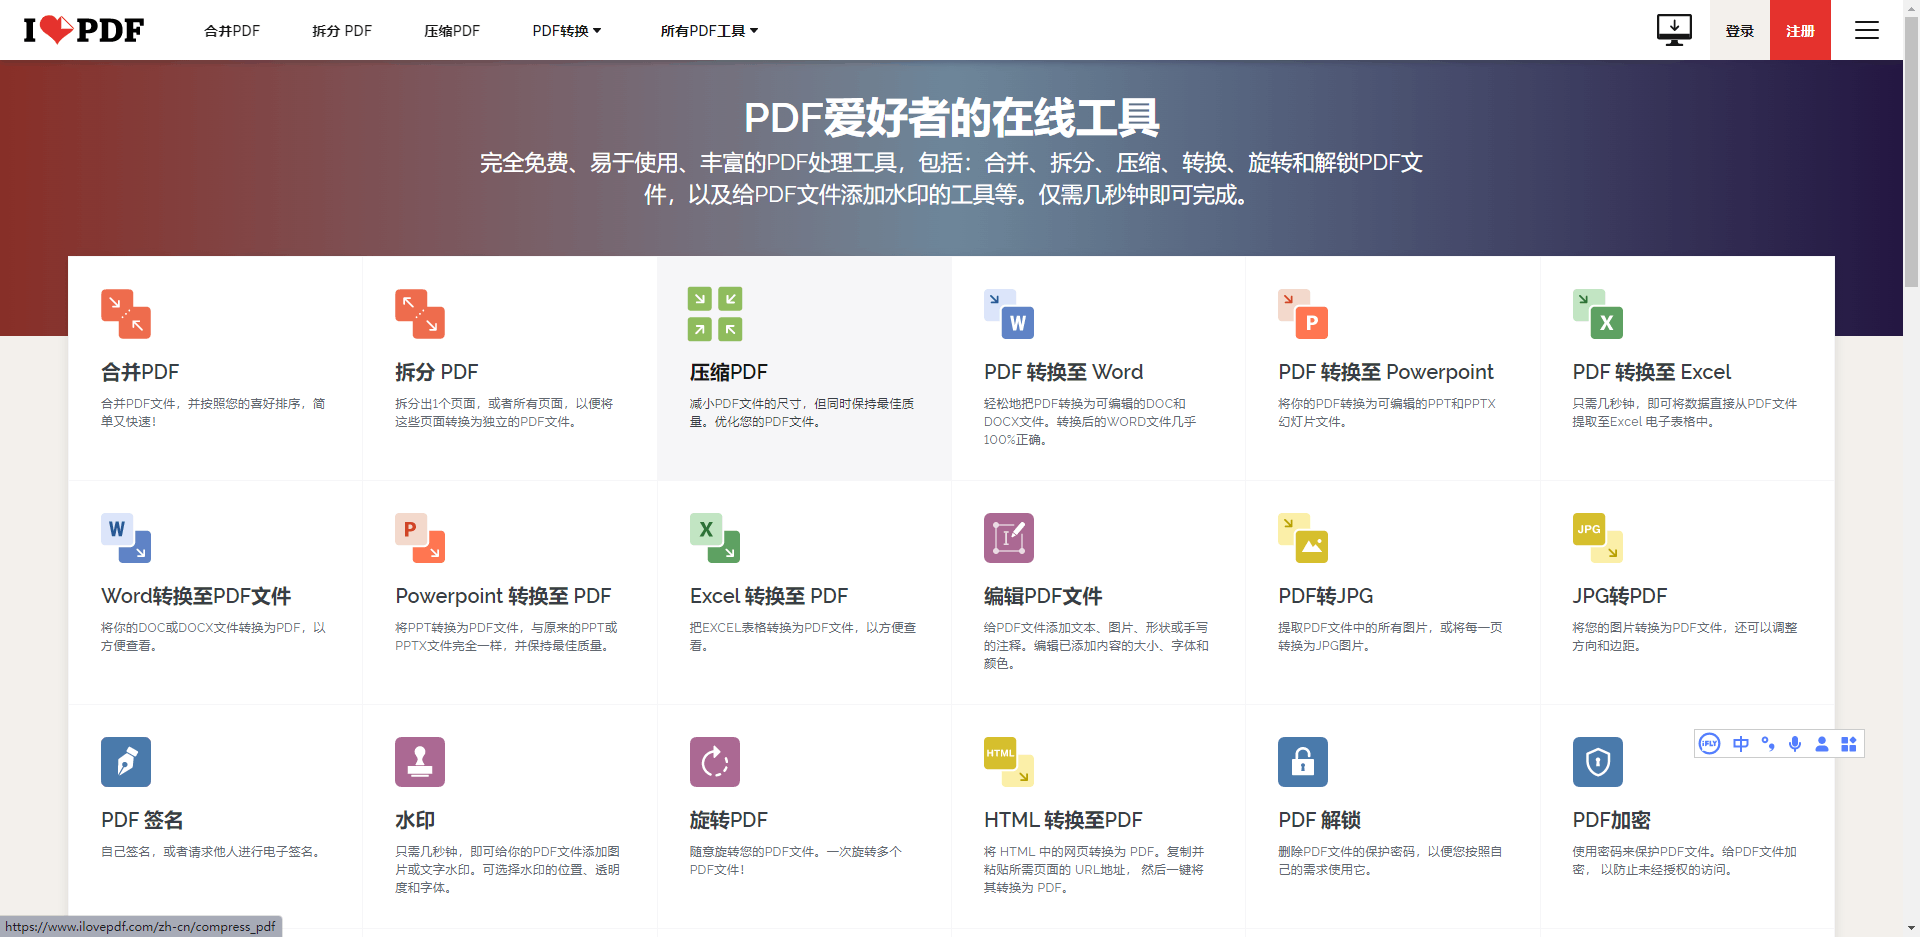Select the PDF转JPG image icon
The image size is (1920, 937).
[x=1303, y=538]
